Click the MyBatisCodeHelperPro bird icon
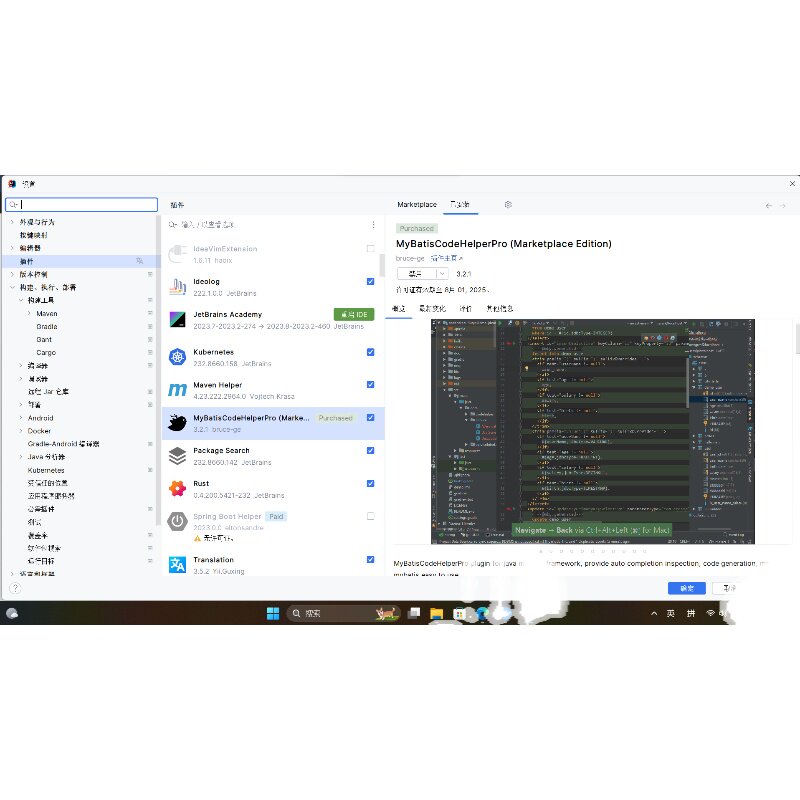This screenshot has height=800, width=800. pos(177,422)
